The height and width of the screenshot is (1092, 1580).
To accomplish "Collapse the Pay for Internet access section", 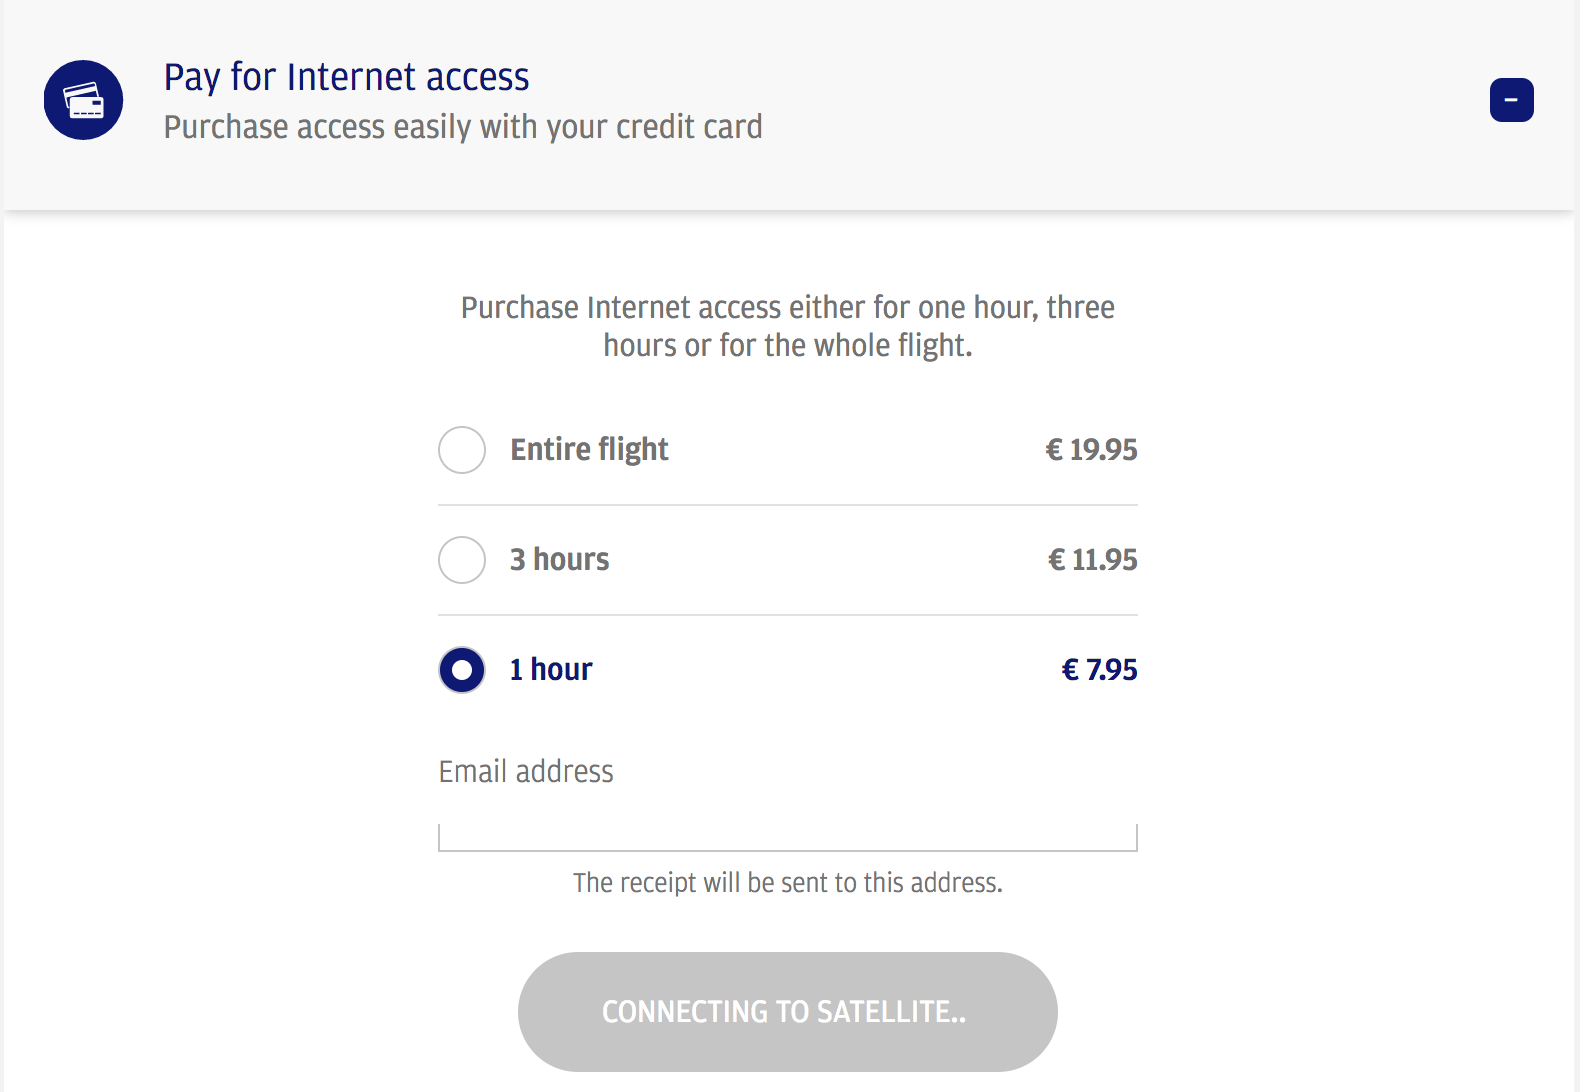I will (1511, 100).
